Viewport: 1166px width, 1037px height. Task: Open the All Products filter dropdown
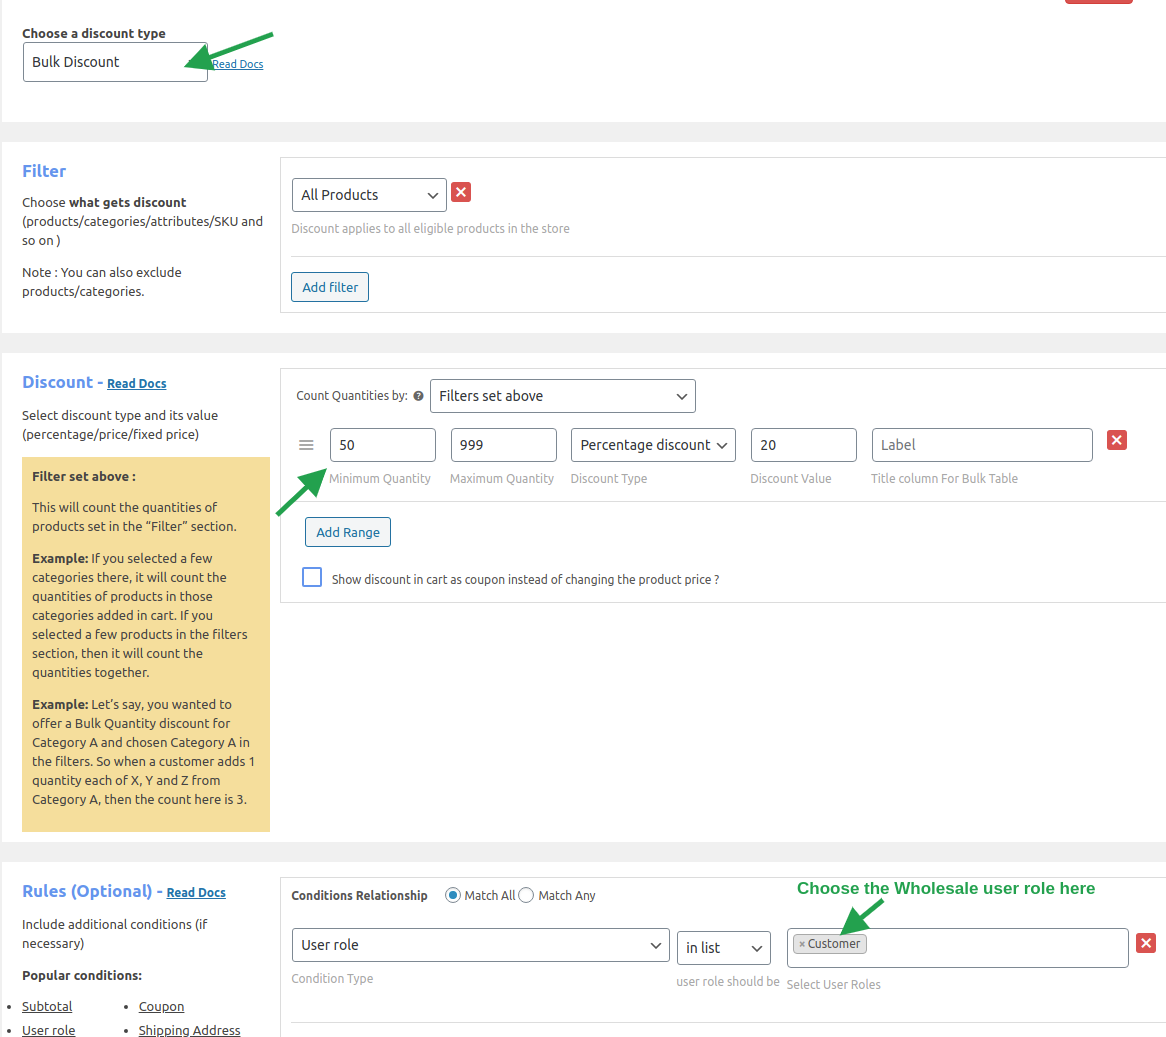coord(368,195)
